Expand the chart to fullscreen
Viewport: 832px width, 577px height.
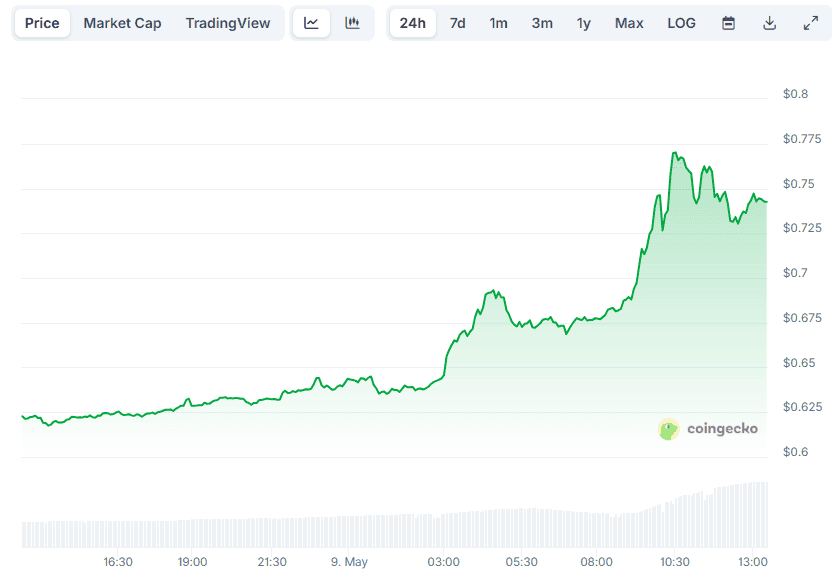coord(810,23)
